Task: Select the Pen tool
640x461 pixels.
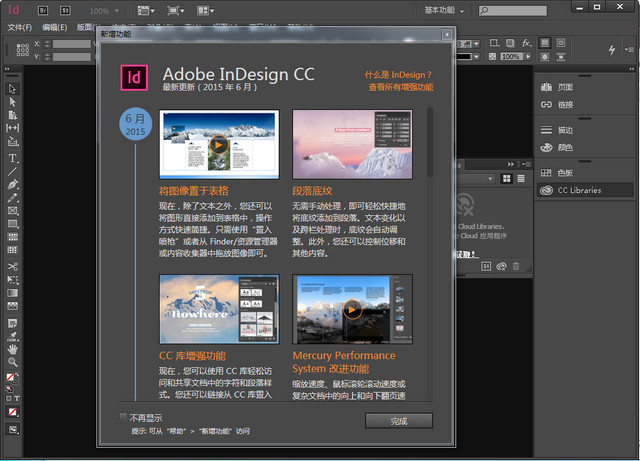Action: [x=13, y=185]
